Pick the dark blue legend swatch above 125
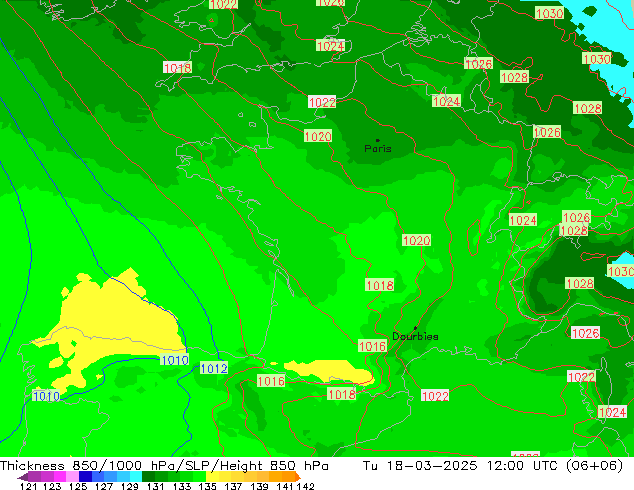 click(85, 477)
